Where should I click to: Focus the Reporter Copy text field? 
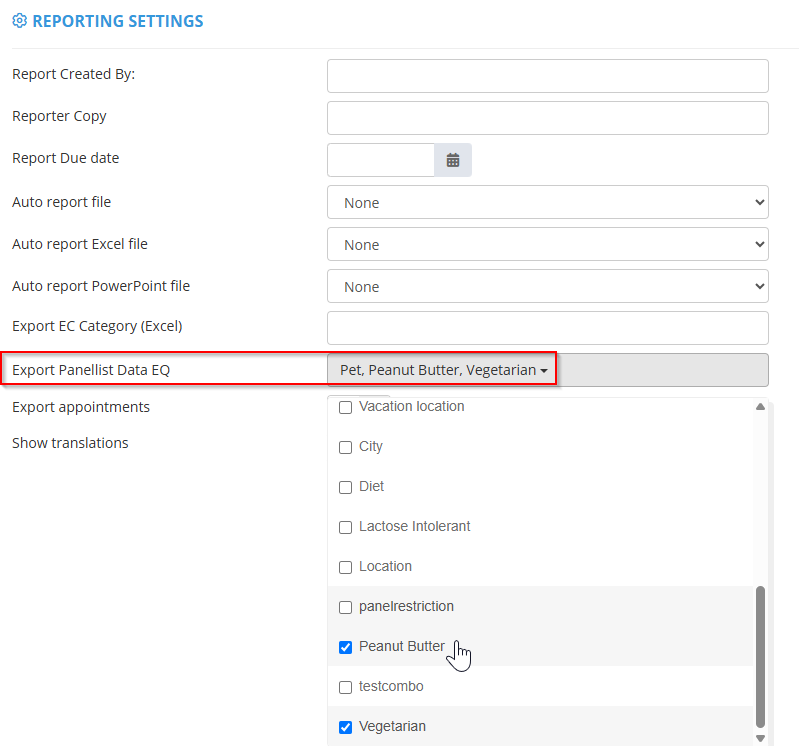tap(547, 118)
